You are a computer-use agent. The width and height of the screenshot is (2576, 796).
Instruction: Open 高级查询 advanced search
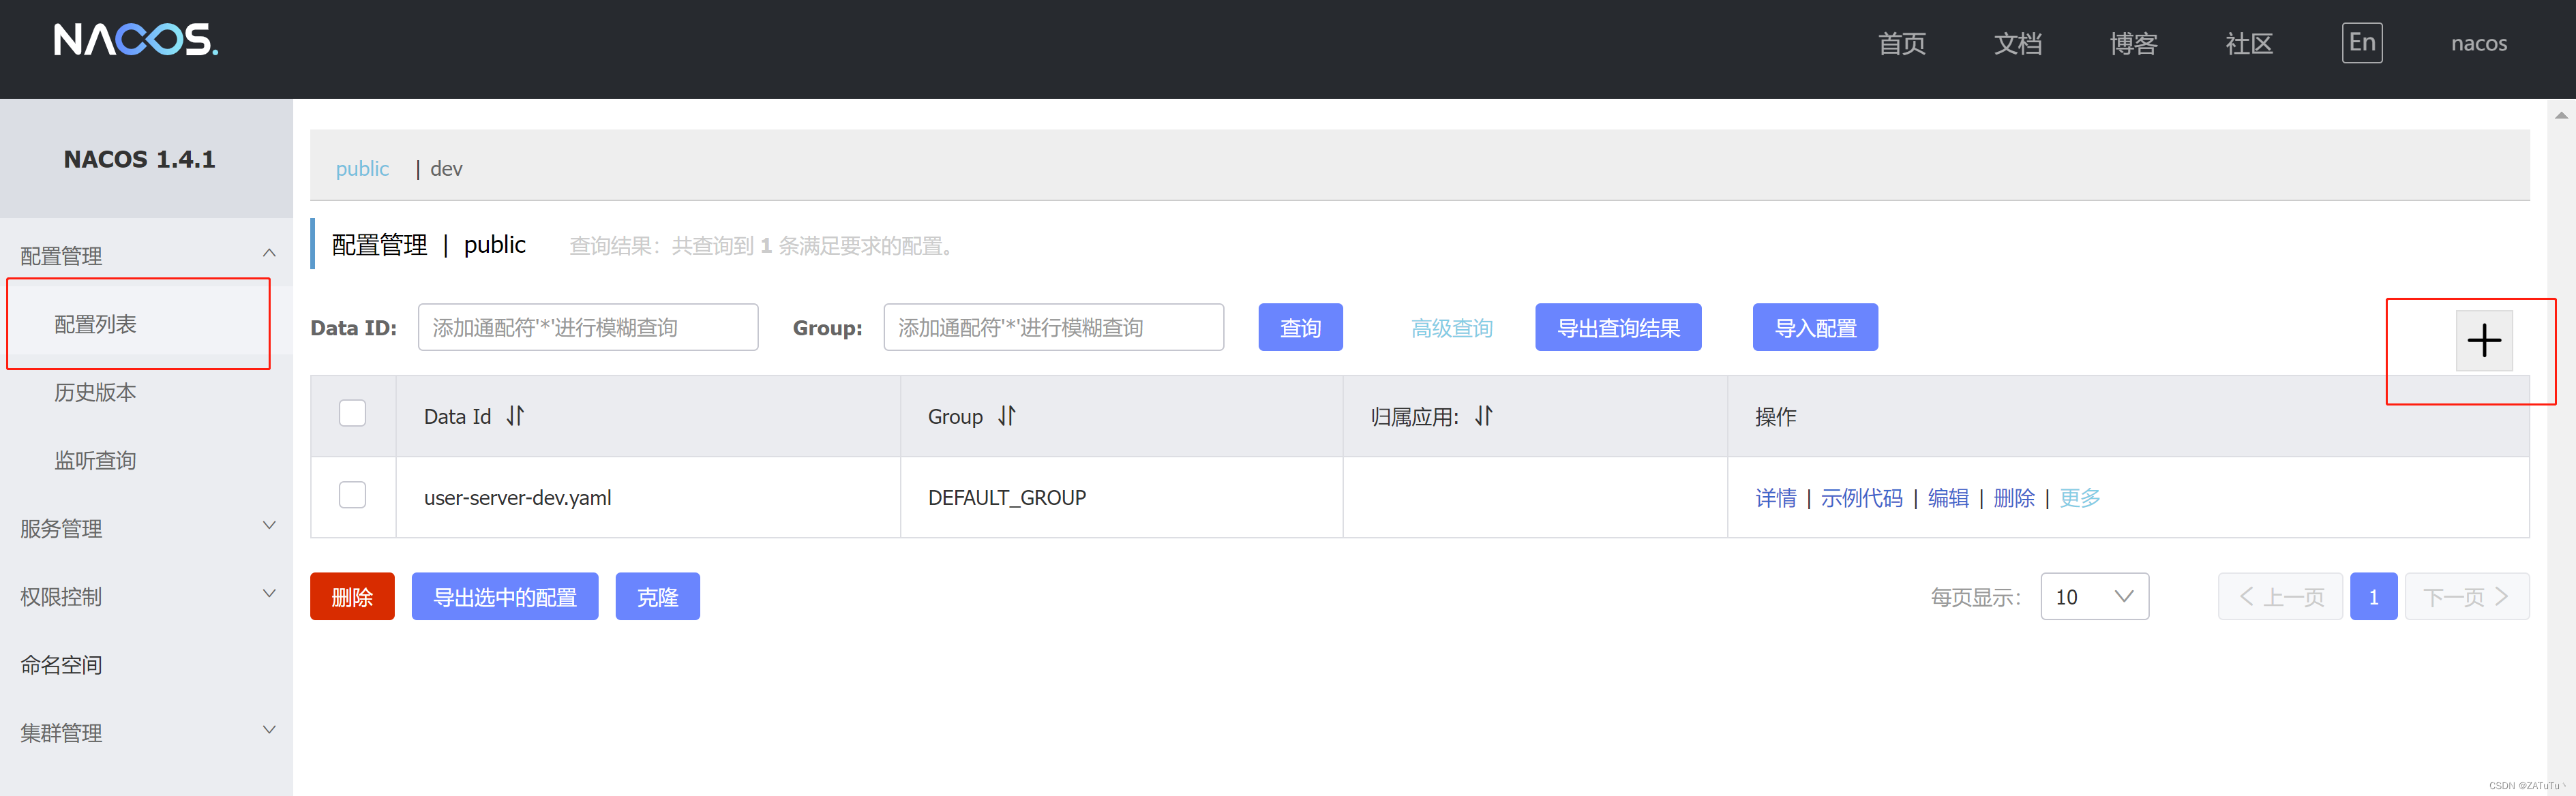[x=1451, y=327]
